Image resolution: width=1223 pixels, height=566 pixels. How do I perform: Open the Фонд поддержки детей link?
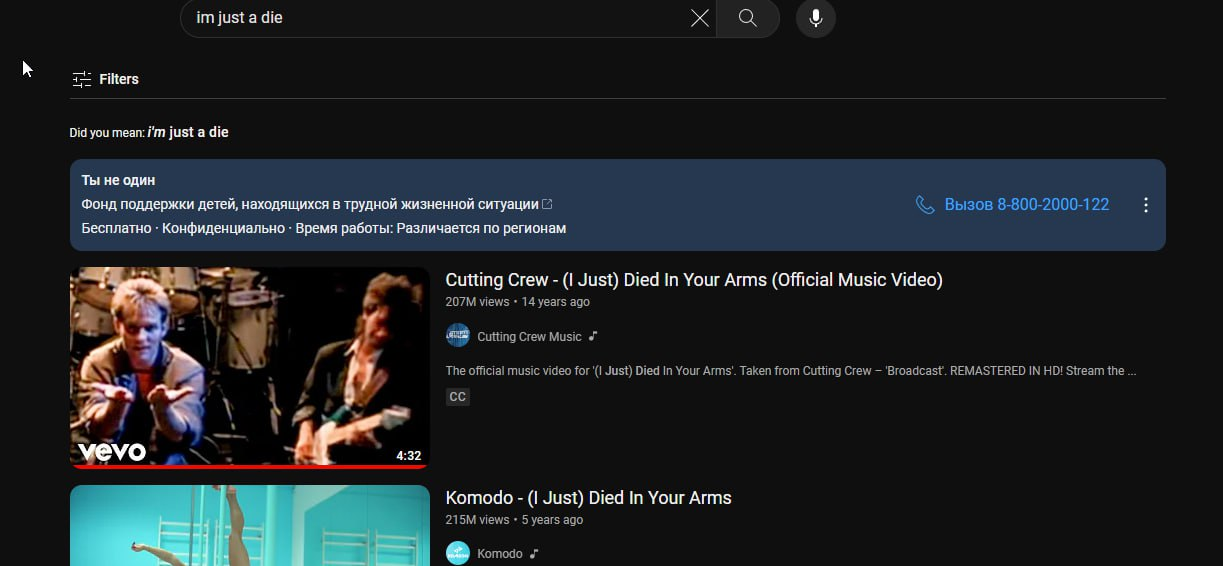tap(310, 204)
